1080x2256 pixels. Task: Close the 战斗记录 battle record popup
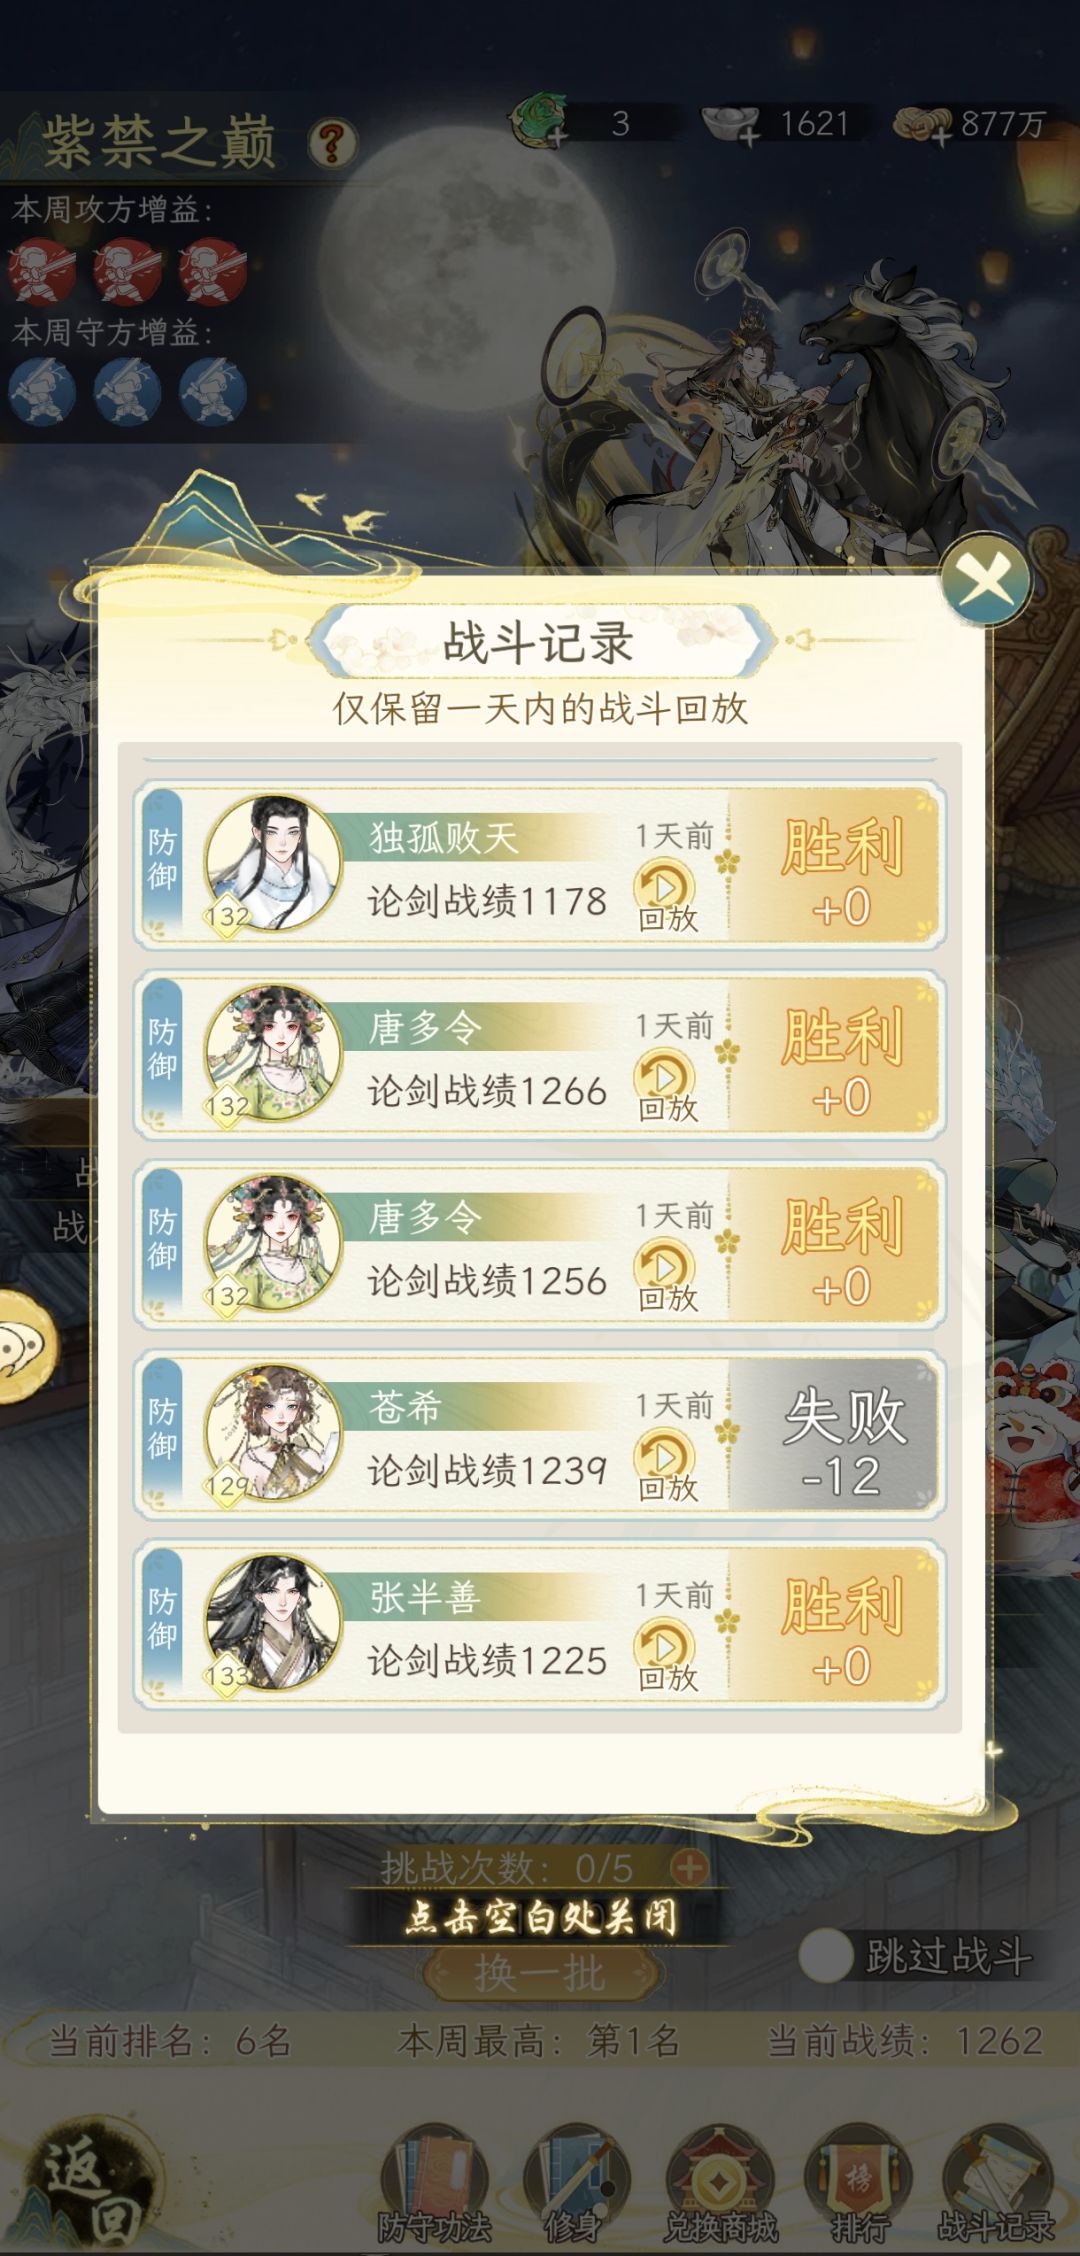[986, 581]
